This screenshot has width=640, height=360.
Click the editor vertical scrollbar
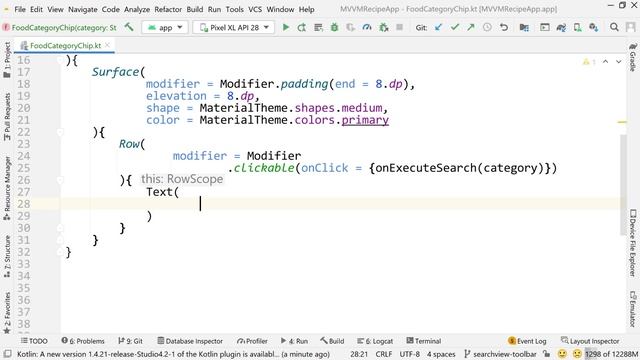click(623, 184)
